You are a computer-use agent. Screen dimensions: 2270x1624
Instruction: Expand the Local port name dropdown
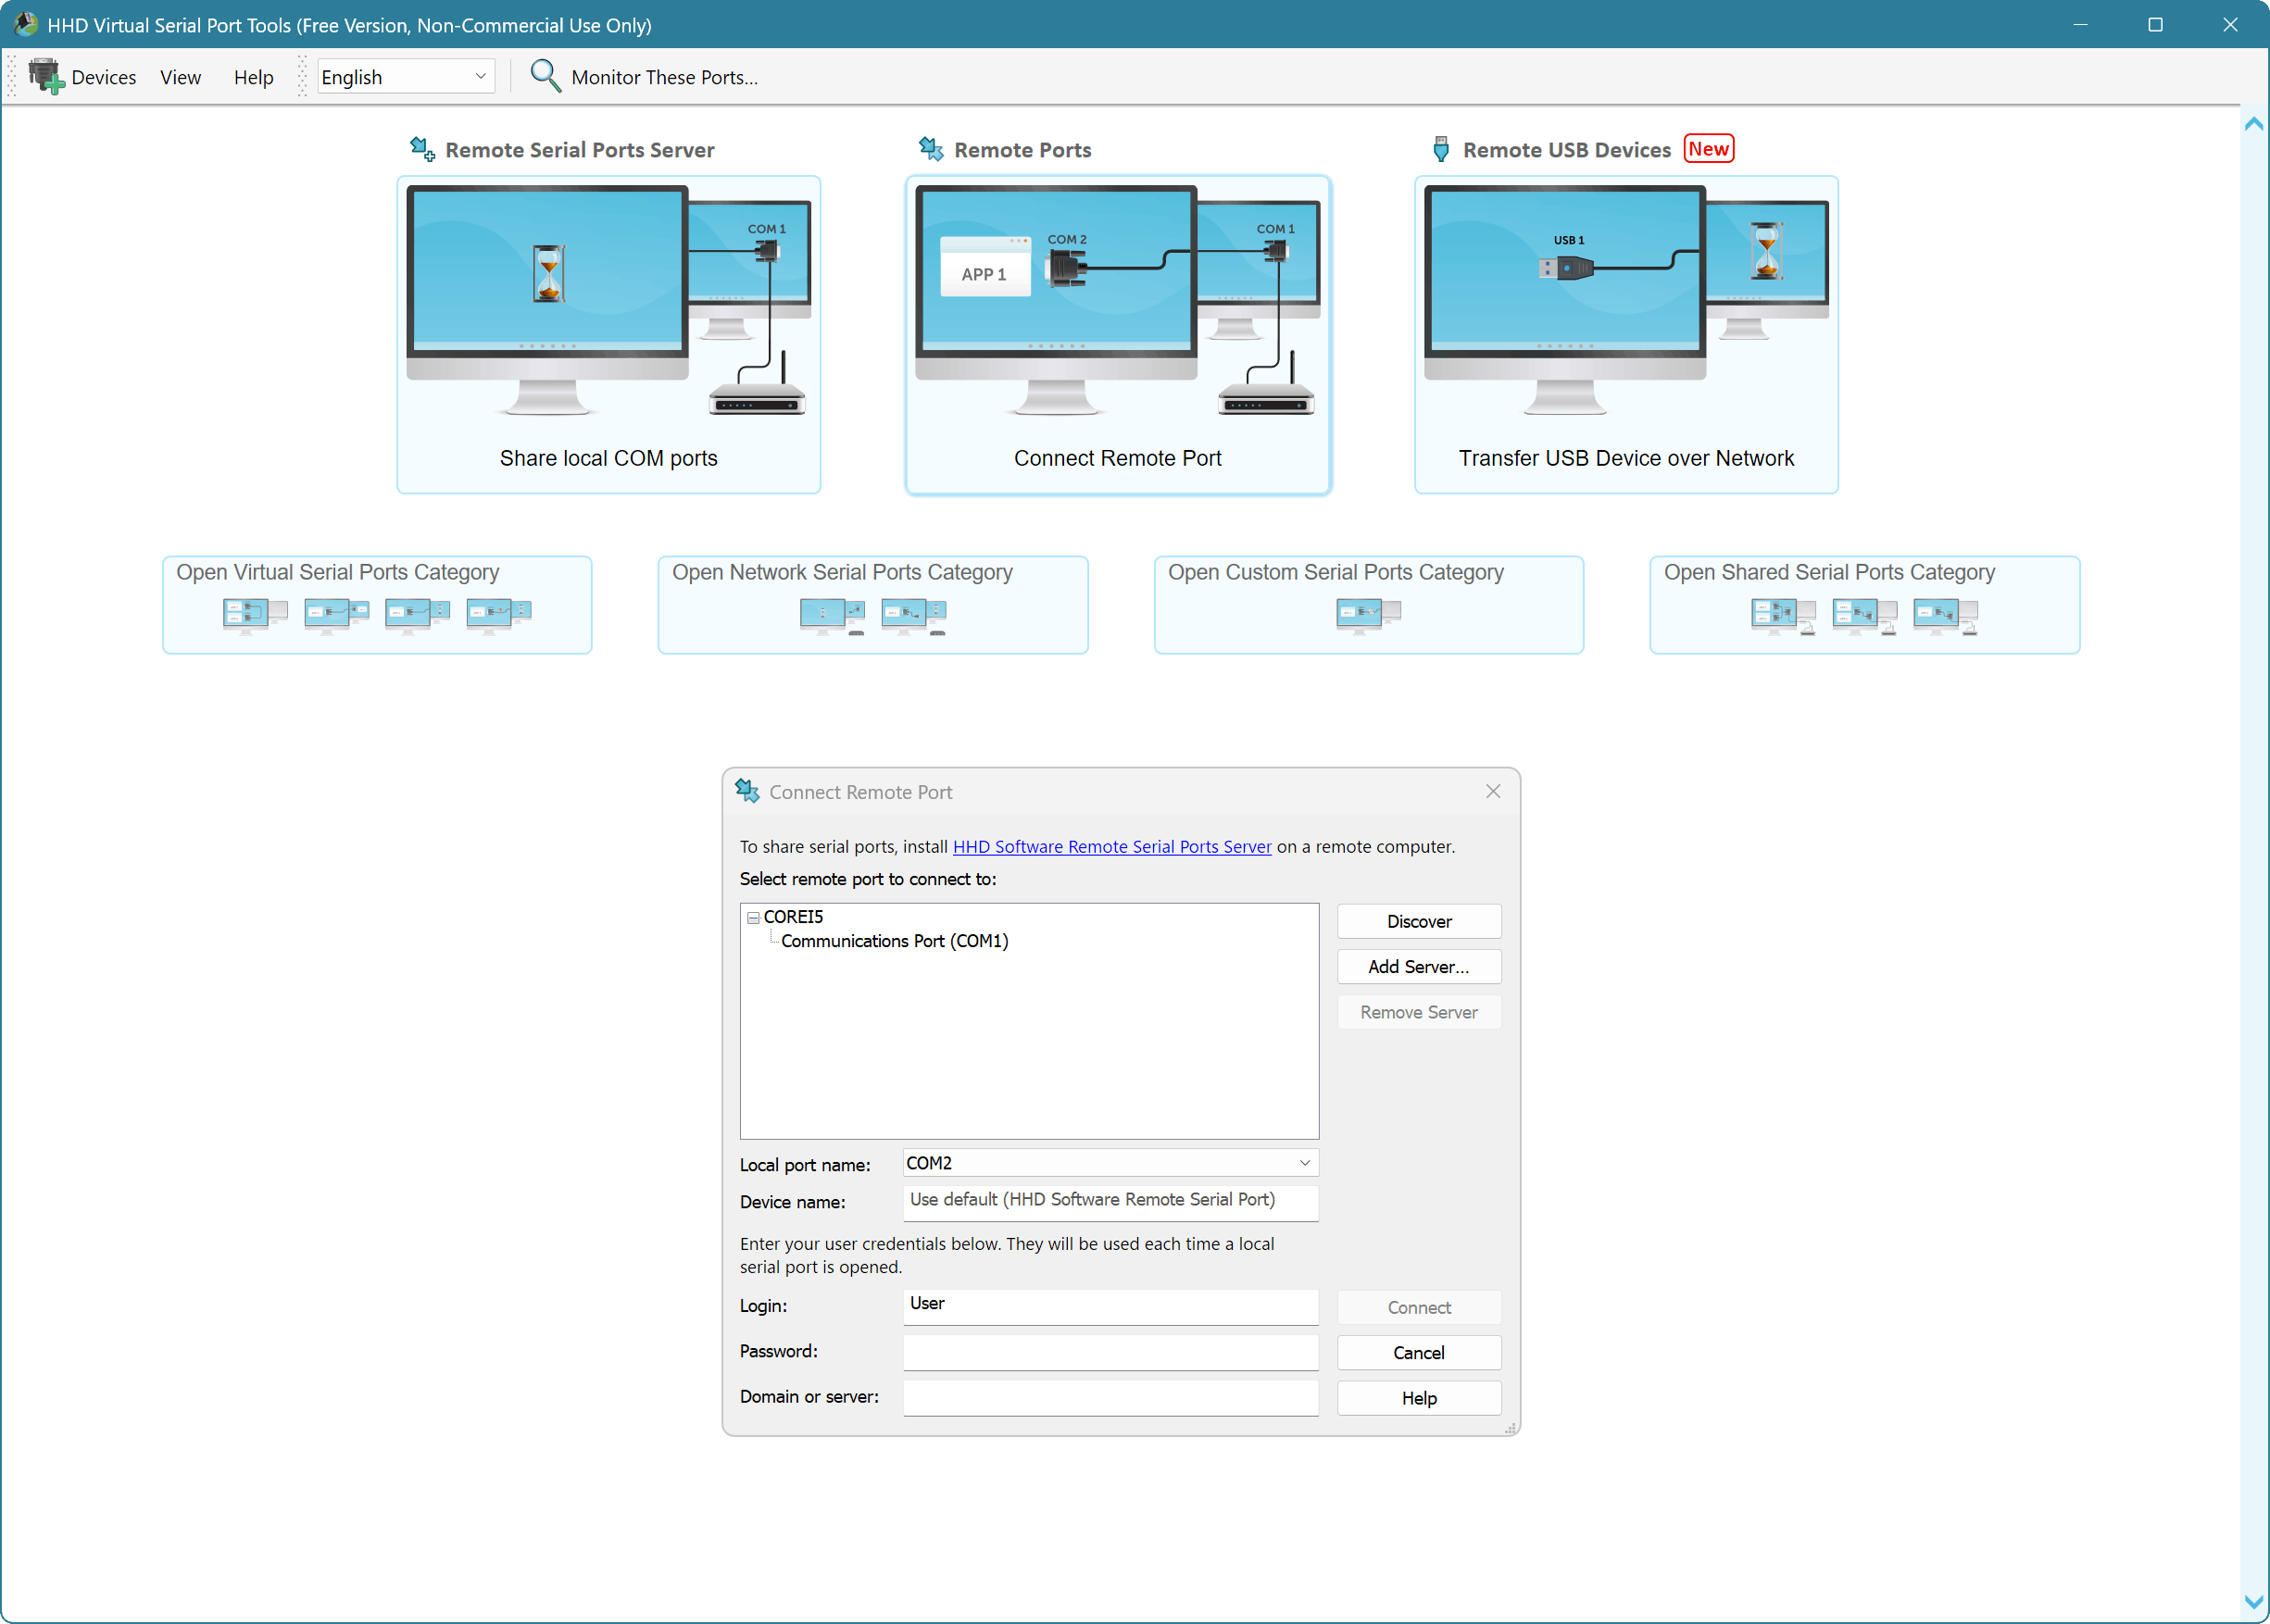(1304, 1163)
